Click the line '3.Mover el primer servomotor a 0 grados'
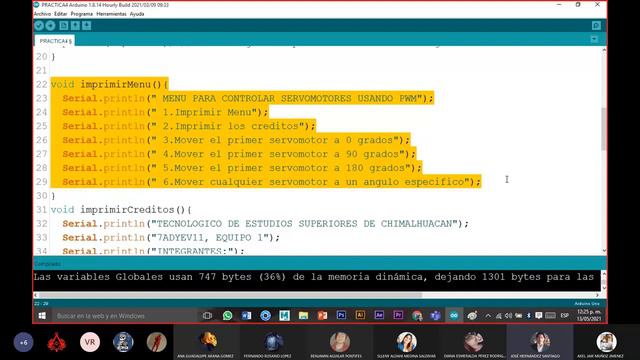This screenshot has height=360, width=640. [236, 140]
